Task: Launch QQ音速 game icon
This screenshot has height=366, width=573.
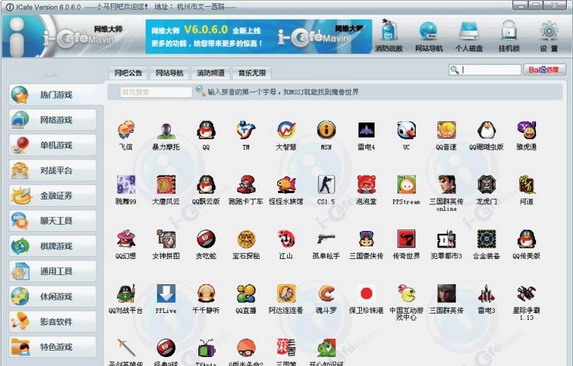Action: point(446,130)
